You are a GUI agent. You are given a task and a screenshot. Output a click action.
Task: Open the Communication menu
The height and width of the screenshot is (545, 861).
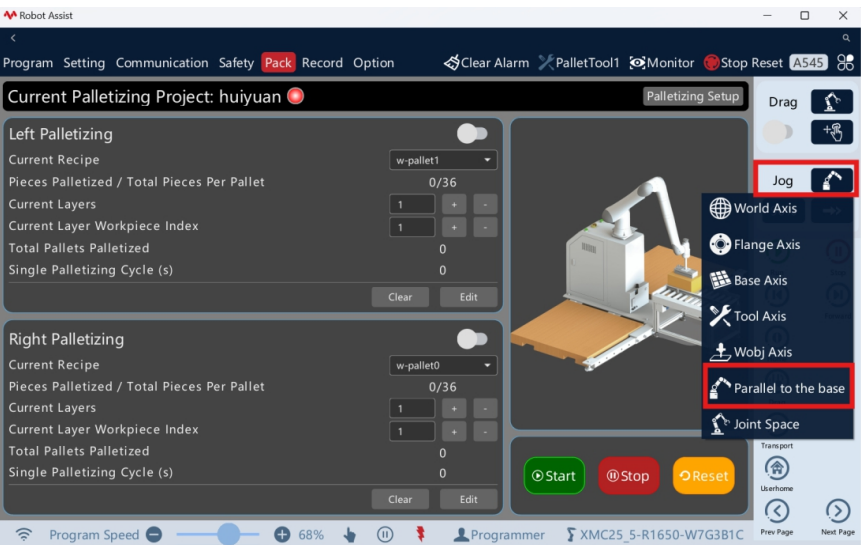click(x=162, y=63)
